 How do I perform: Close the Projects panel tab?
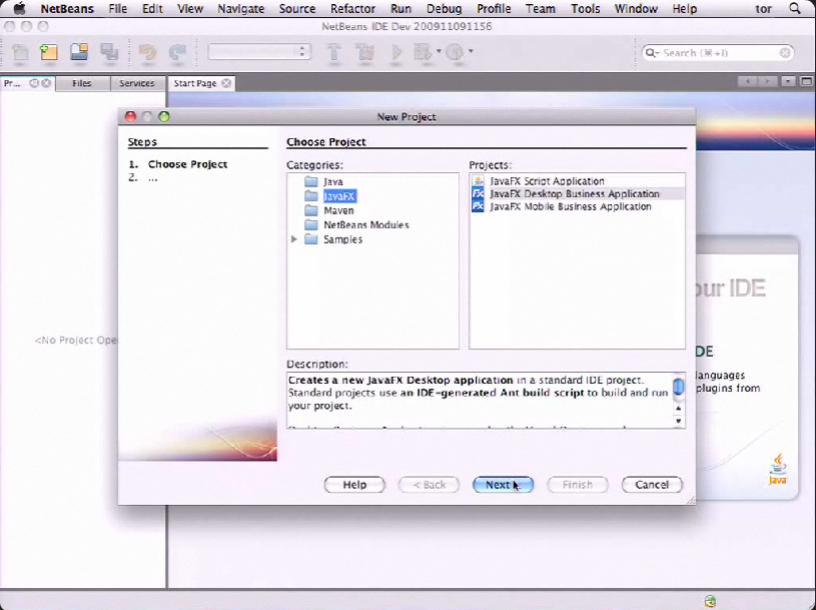(46, 83)
